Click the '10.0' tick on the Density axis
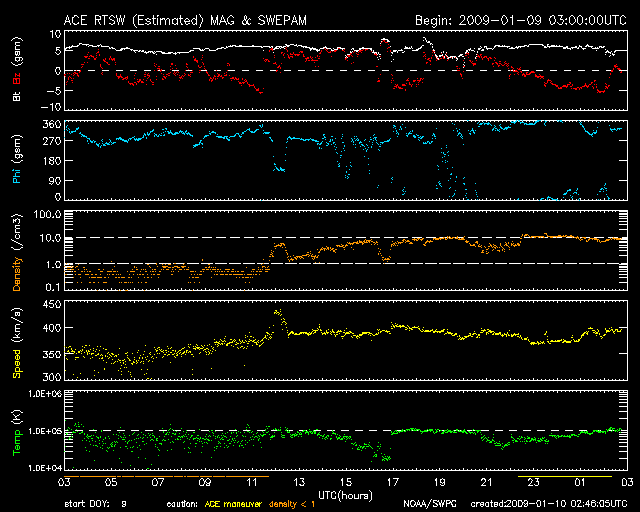Image resolution: width=640 pixels, height=512 pixels. [x=50, y=238]
